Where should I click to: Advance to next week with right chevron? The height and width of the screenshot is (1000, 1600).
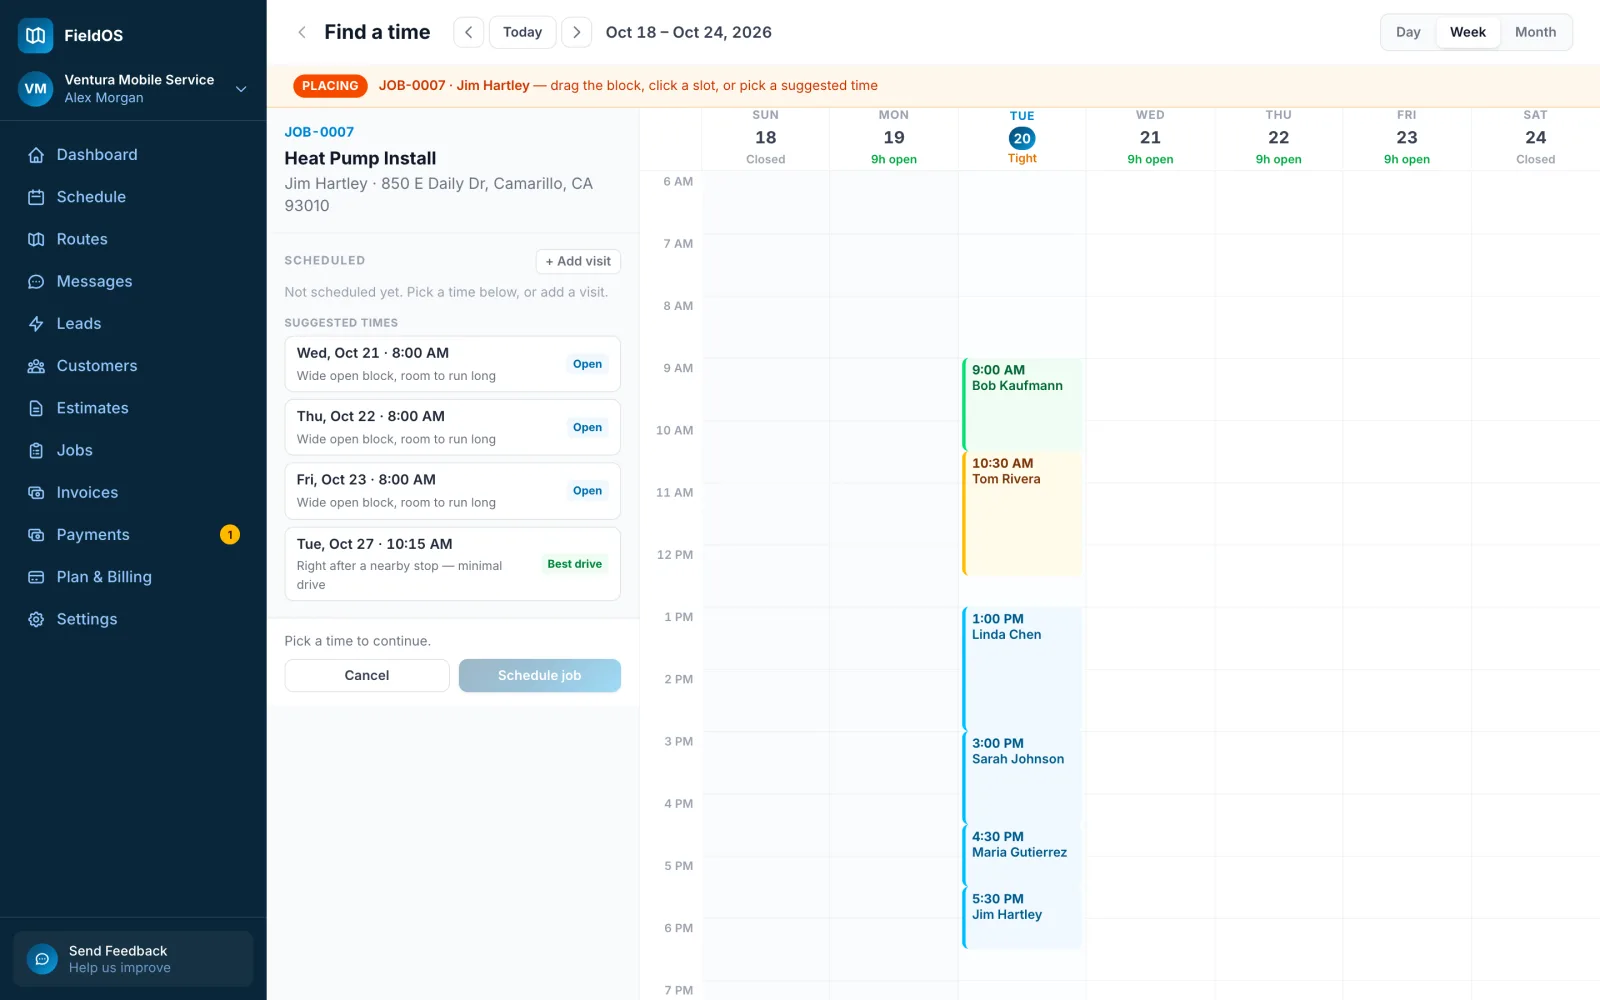(576, 32)
